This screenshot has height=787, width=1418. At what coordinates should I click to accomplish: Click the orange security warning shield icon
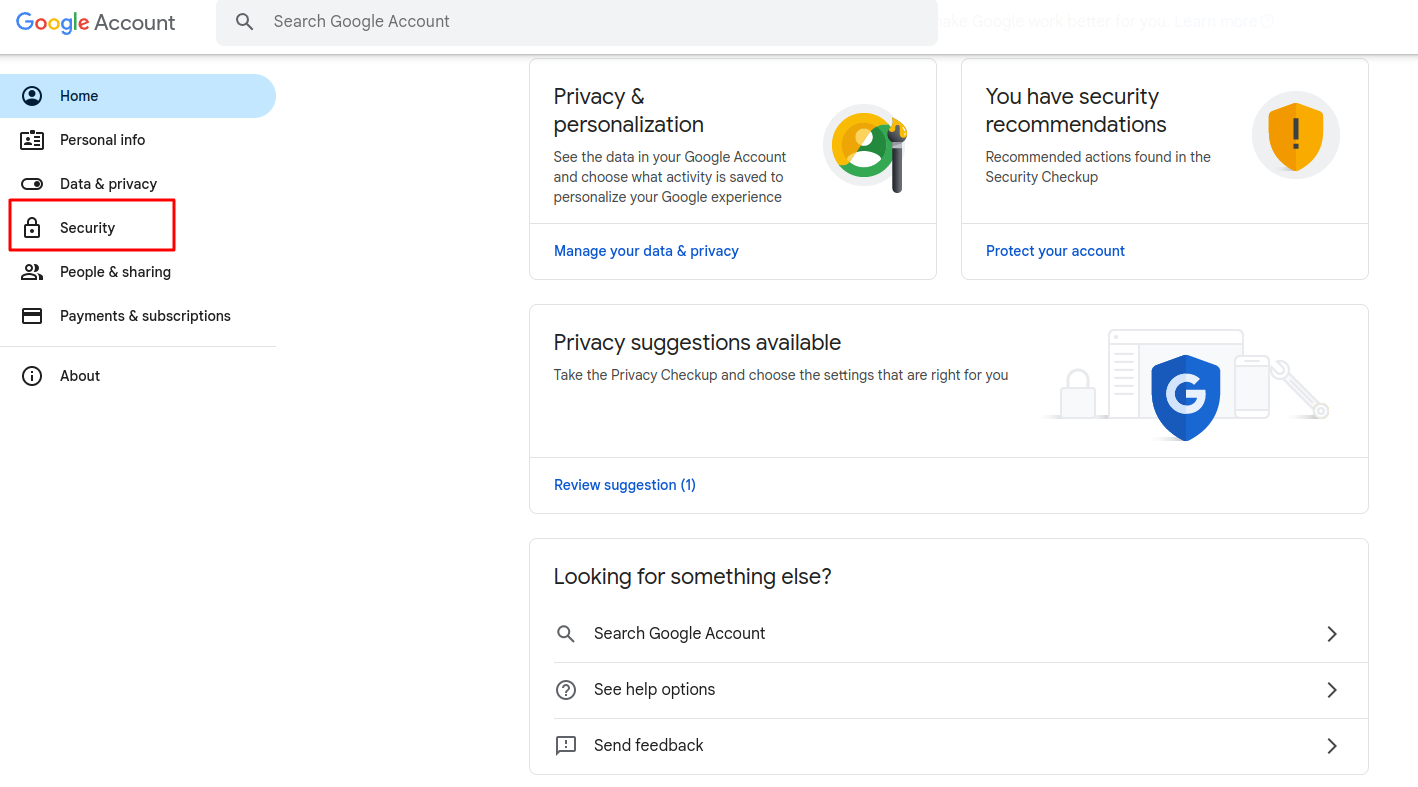[x=1295, y=135]
